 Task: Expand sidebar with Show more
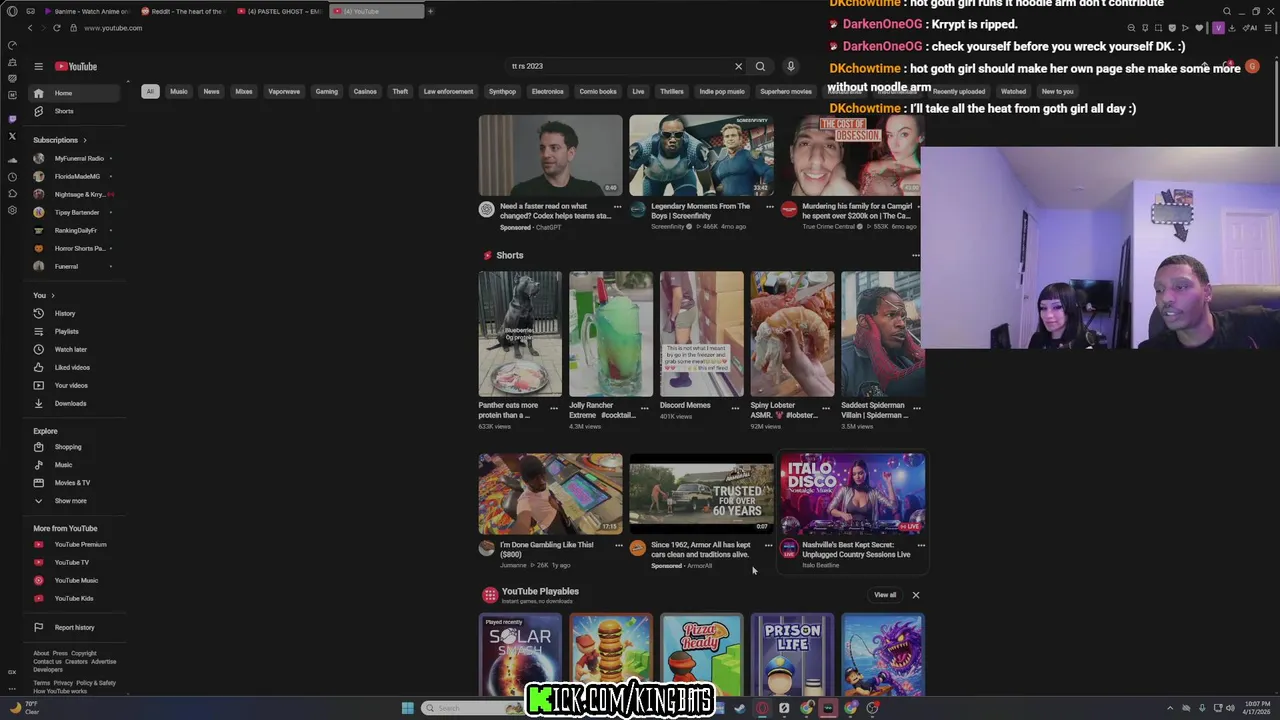[75, 501]
